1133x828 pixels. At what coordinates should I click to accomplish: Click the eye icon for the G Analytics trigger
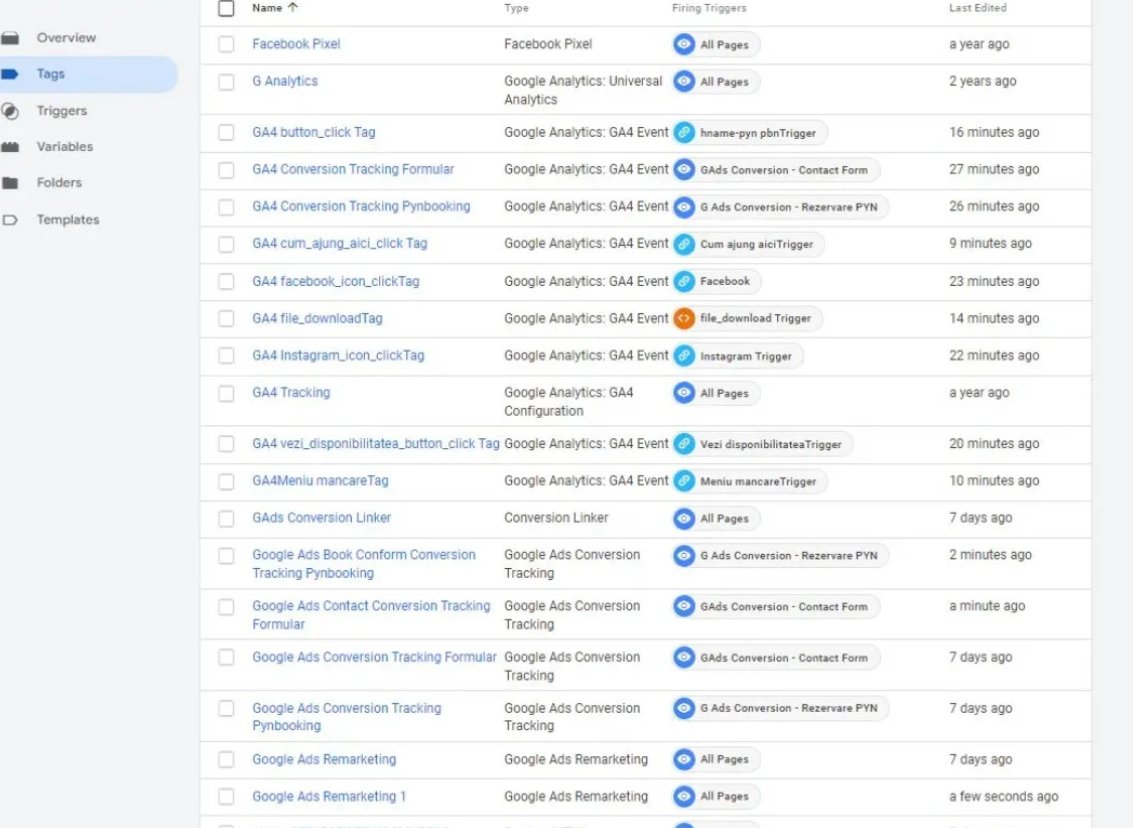click(x=684, y=82)
